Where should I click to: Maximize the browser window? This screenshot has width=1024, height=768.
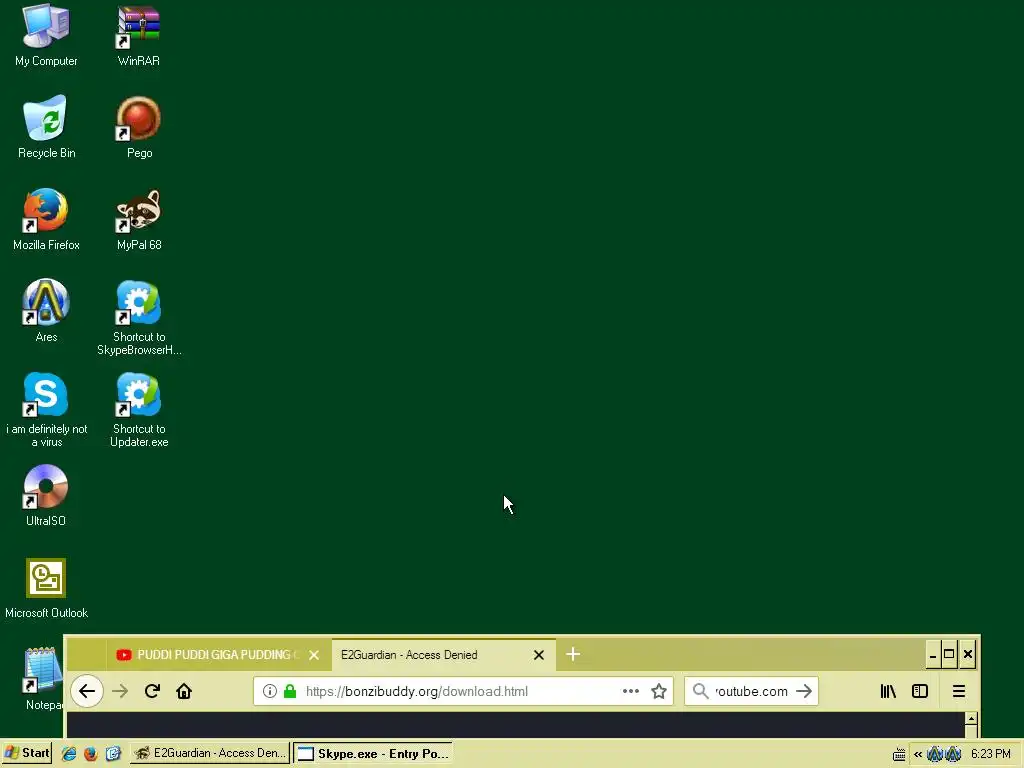[949, 655]
